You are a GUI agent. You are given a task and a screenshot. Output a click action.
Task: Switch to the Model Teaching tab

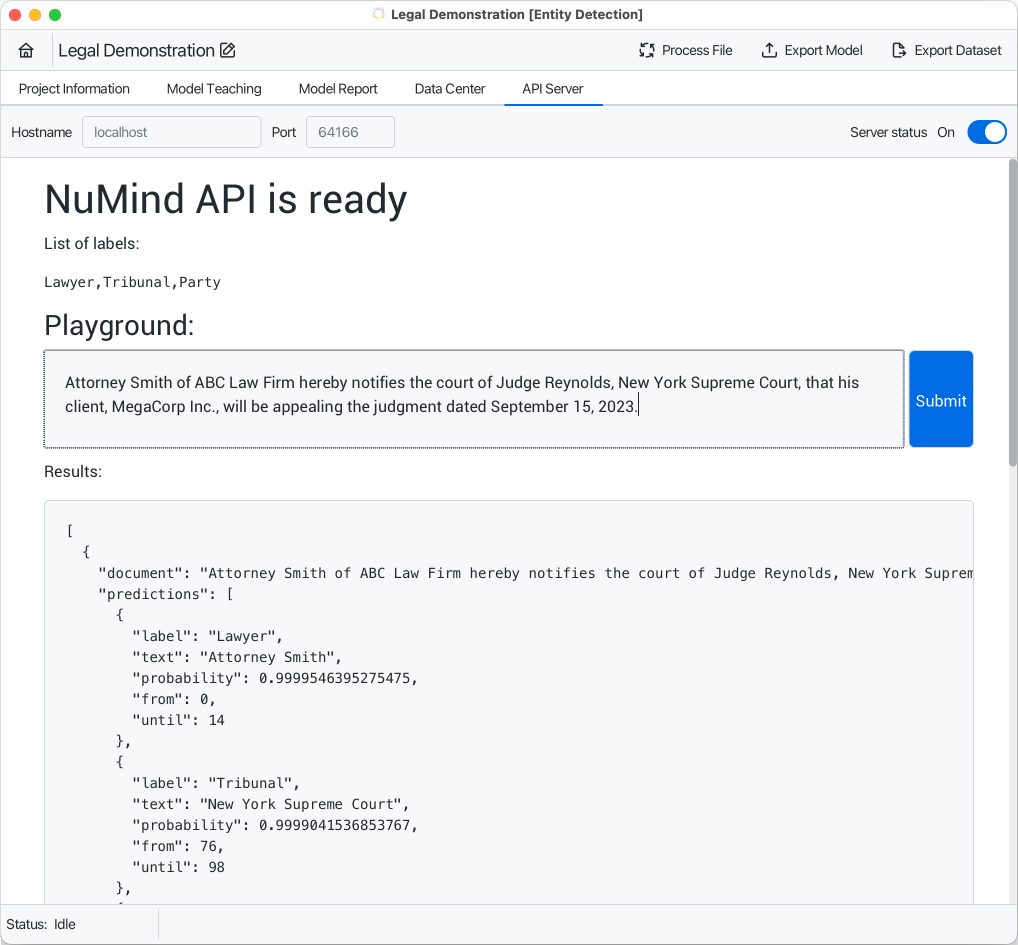click(x=214, y=89)
